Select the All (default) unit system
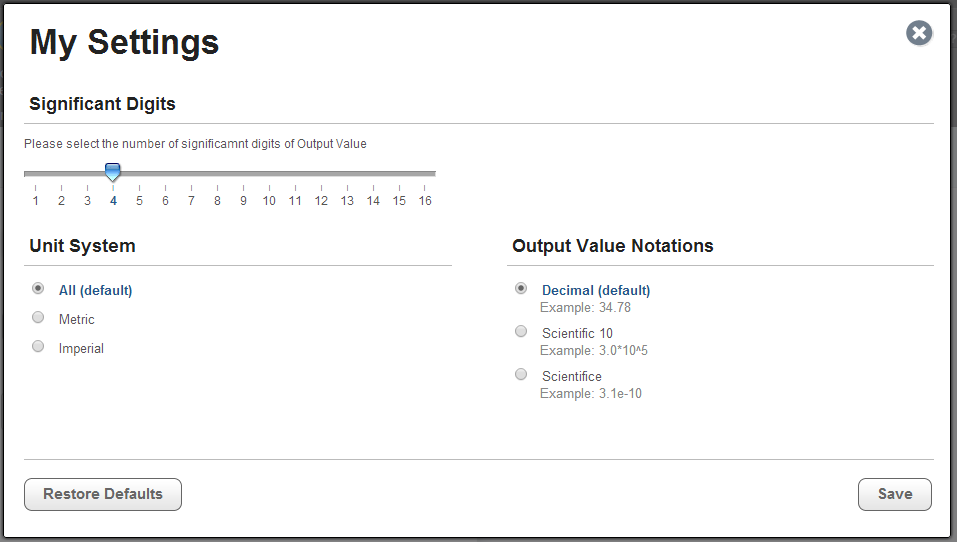Viewport: 957px width, 542px height. (x=38, y=288)
